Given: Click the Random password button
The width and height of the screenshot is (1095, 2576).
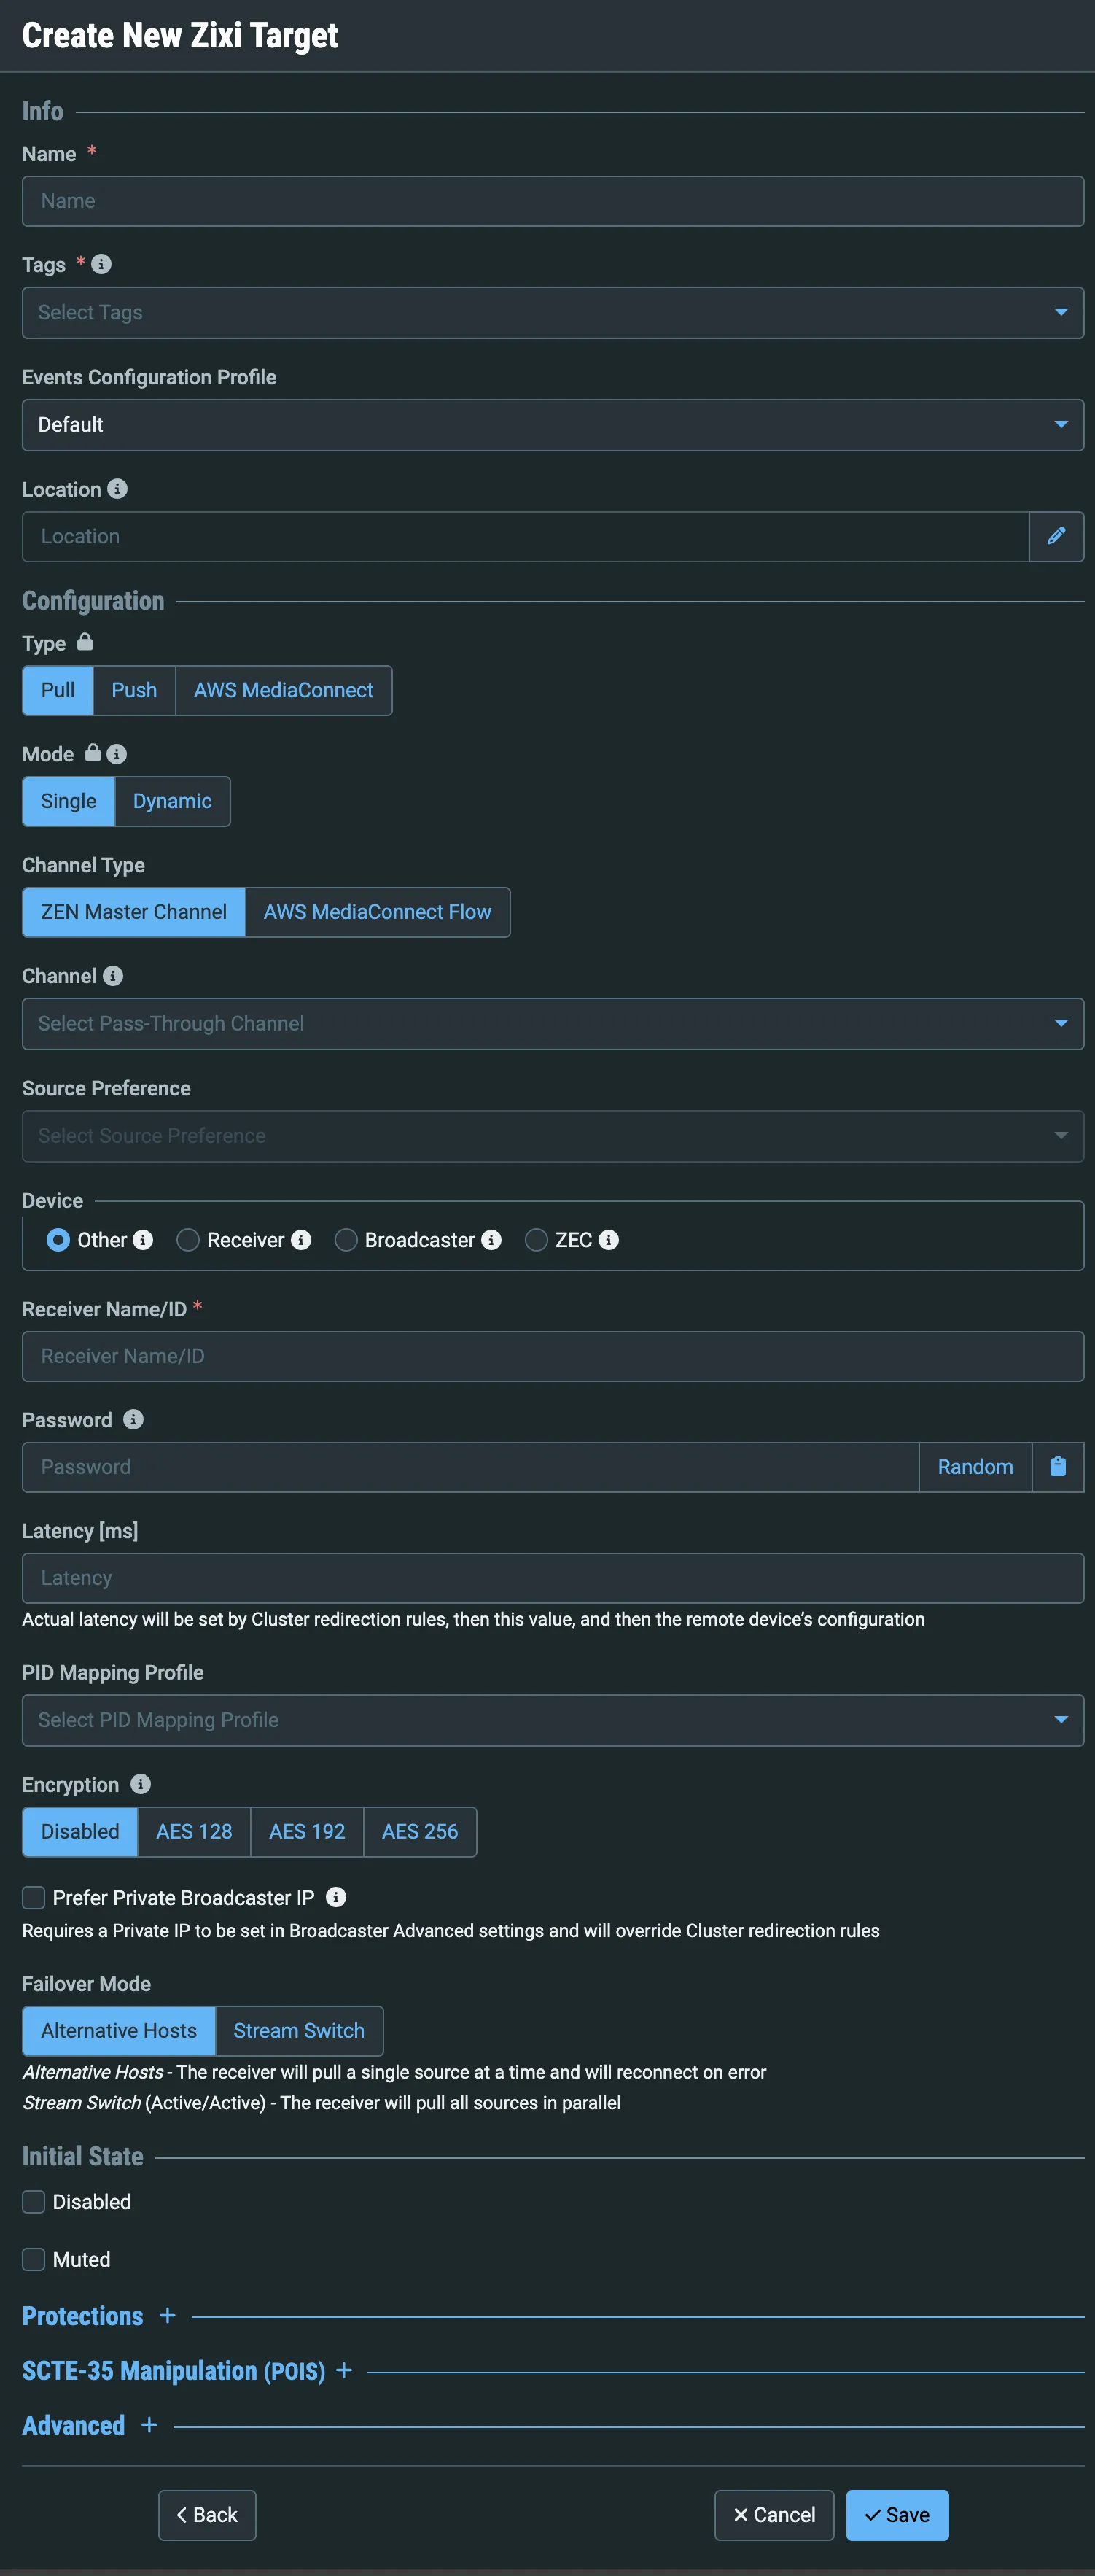Looking at the screenshot, I should click(x=975, y=1467).
